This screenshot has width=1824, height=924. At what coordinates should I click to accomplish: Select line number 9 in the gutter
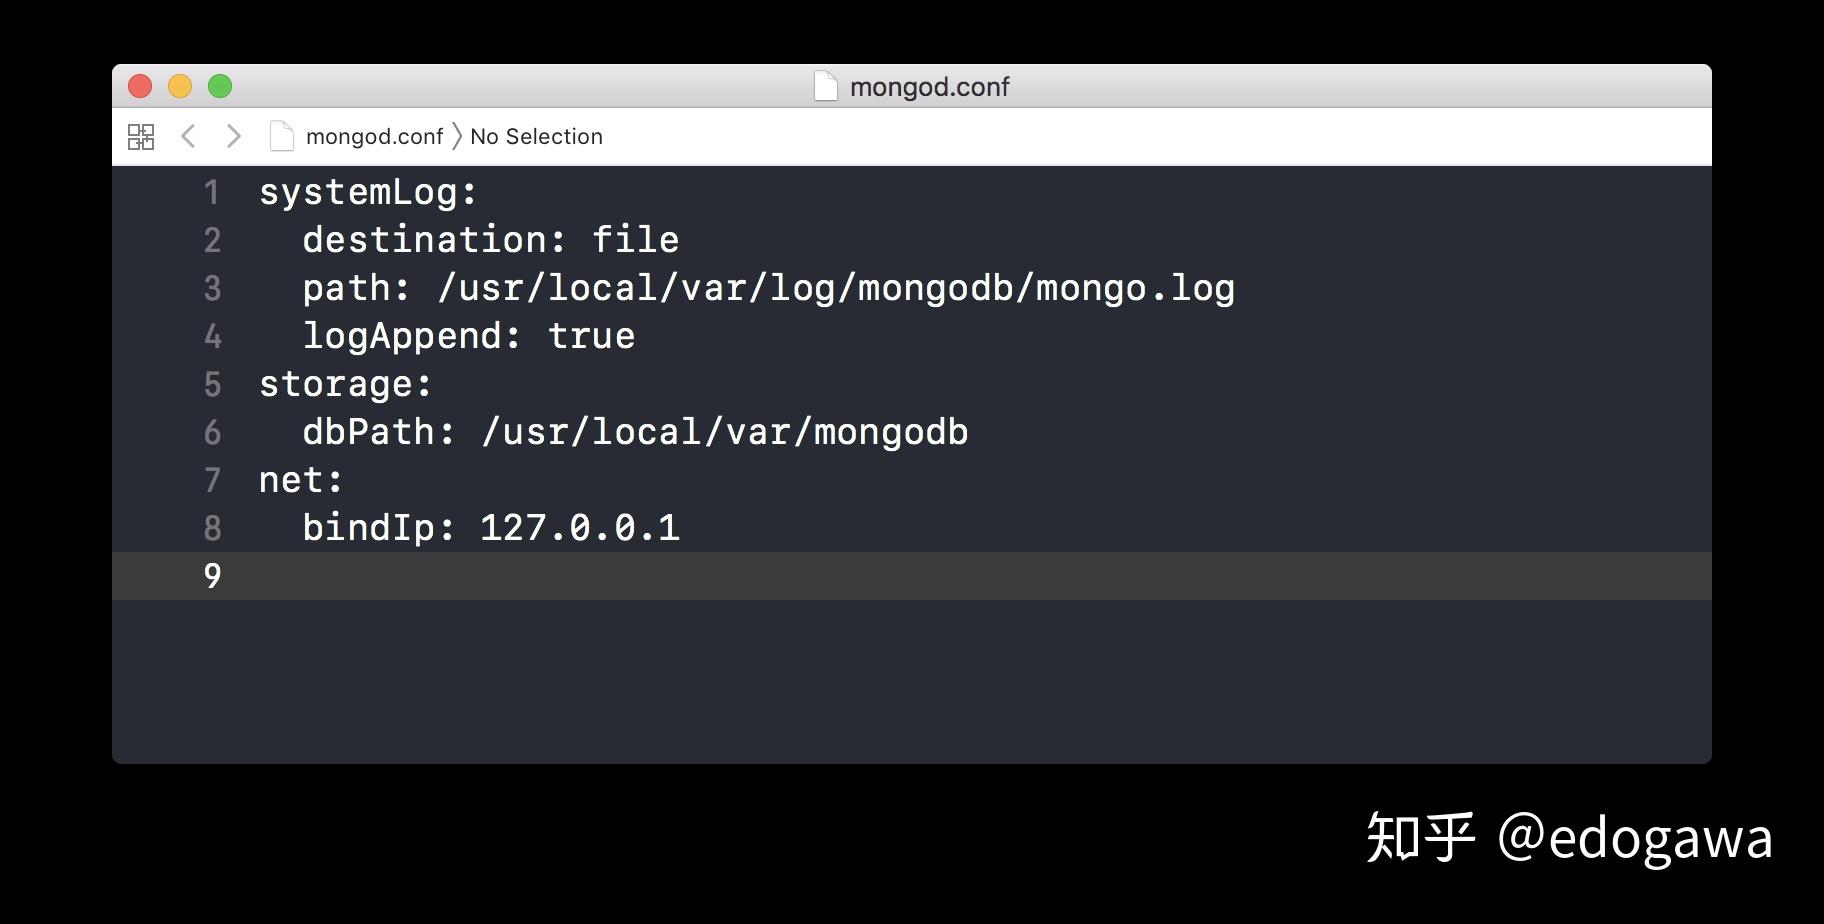point(212,576)
